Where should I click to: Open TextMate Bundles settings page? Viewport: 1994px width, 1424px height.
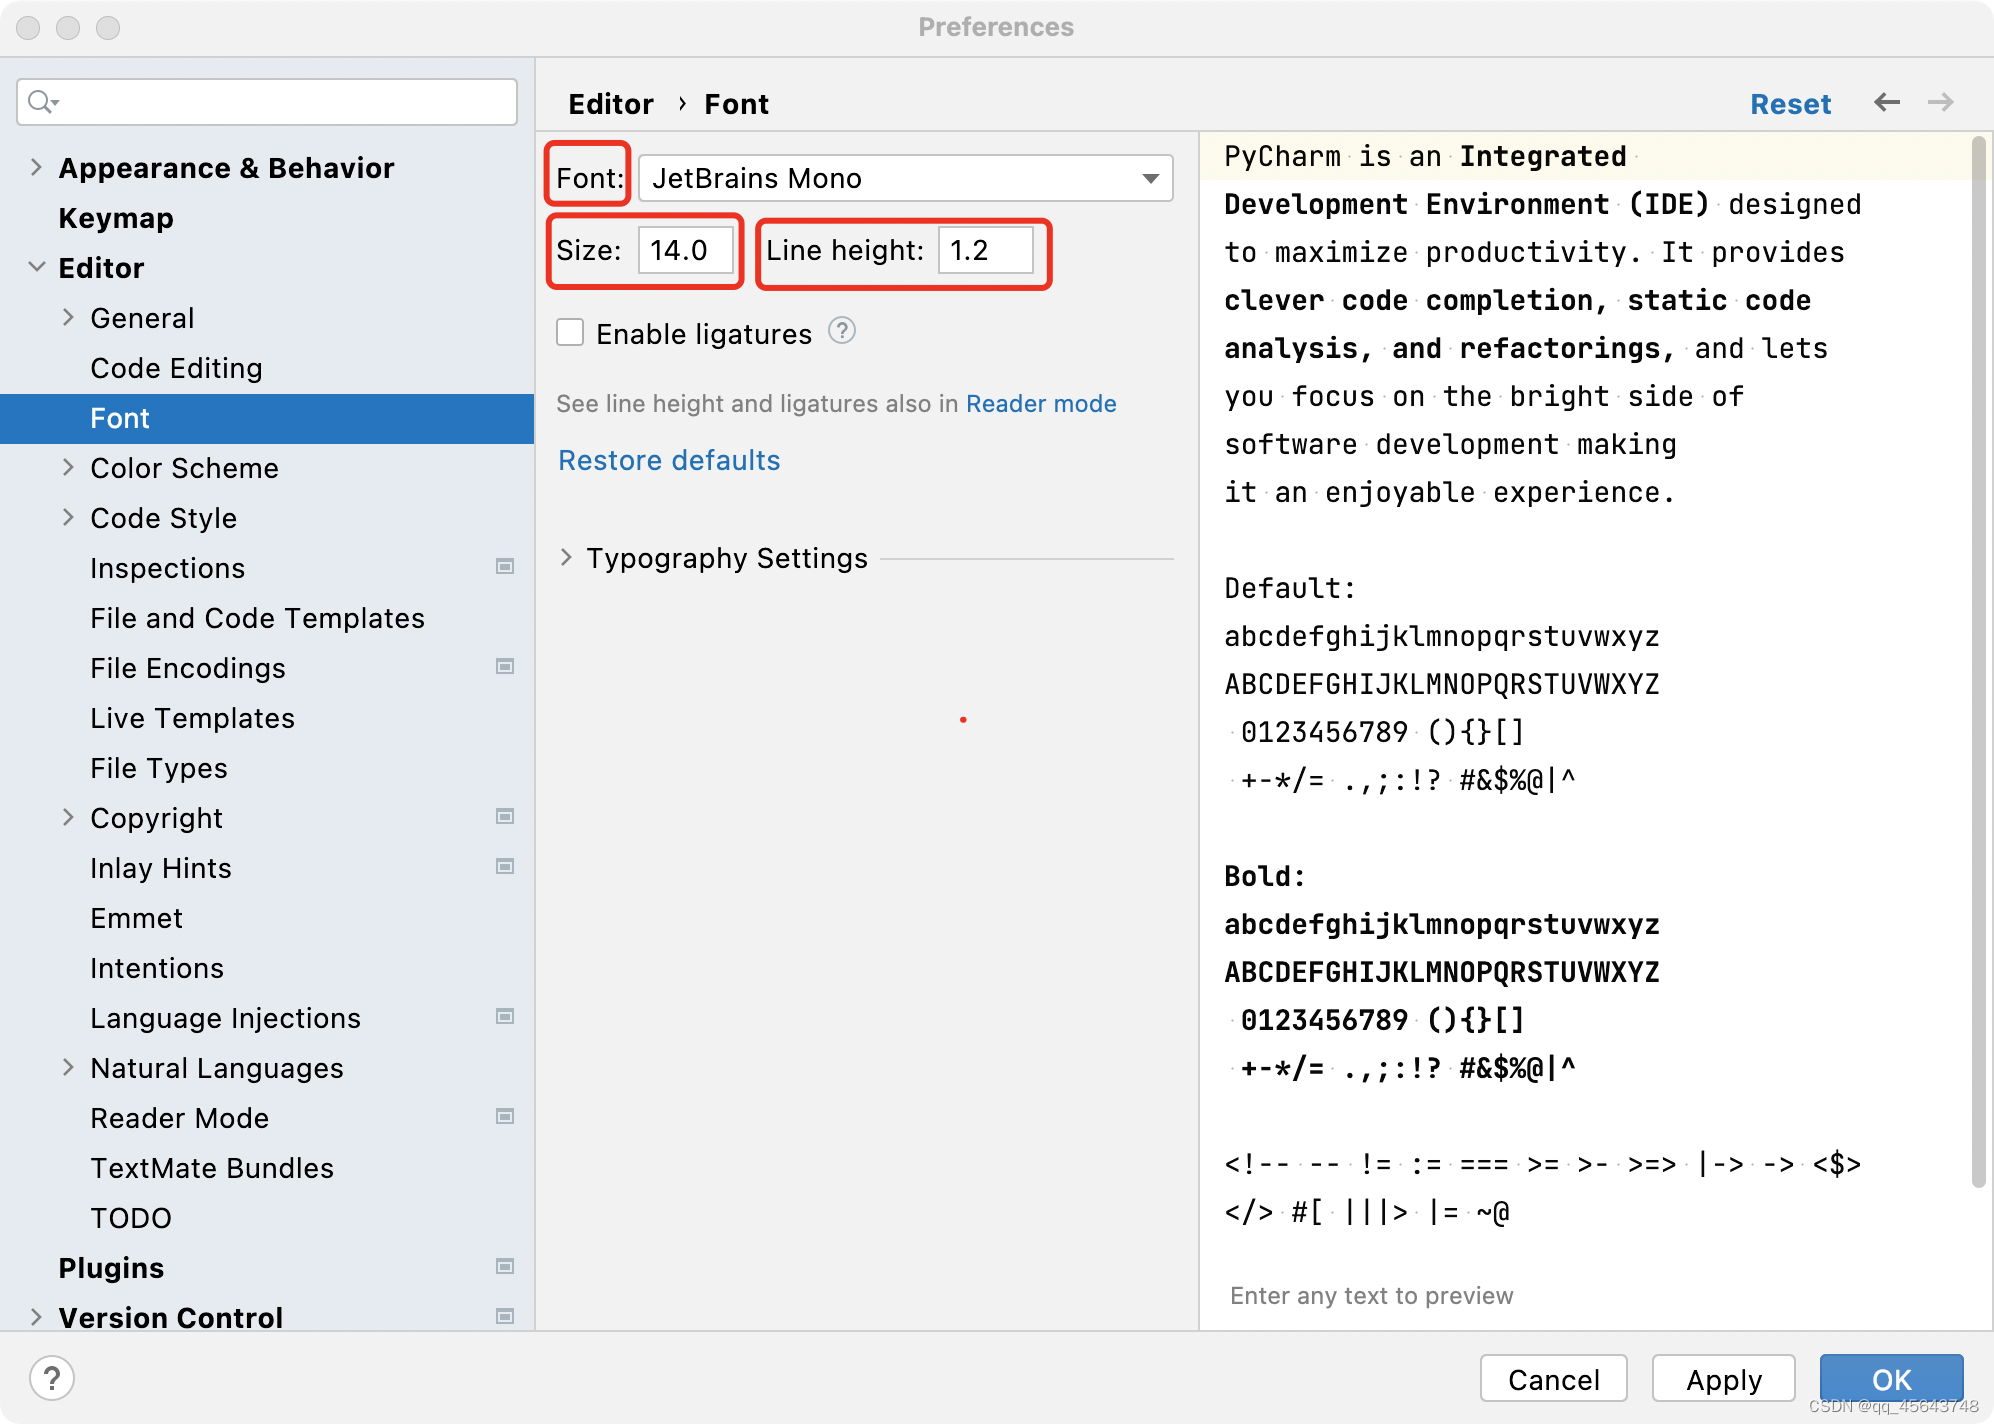tap(212, 1168)
